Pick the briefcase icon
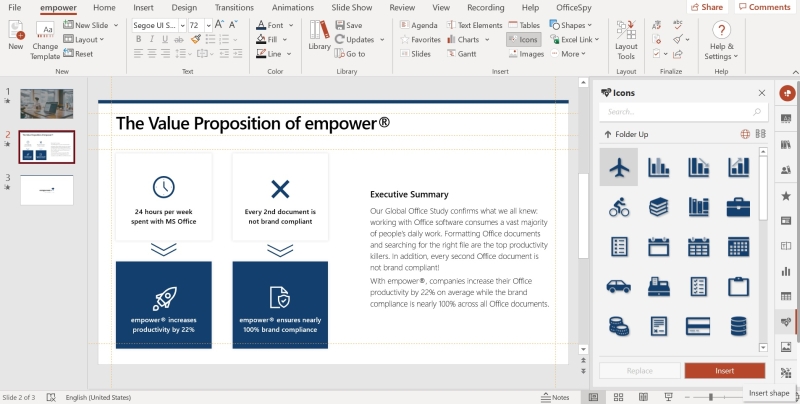 [738, 206]
